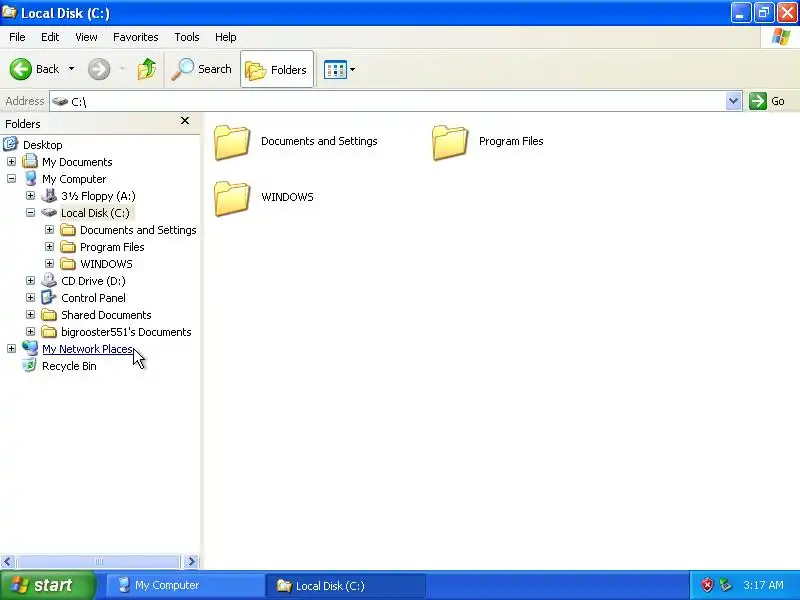This screenshot has height=600, width=800.
Task: Click the disabled Forward arrow icon
Action: click(99, 69)
